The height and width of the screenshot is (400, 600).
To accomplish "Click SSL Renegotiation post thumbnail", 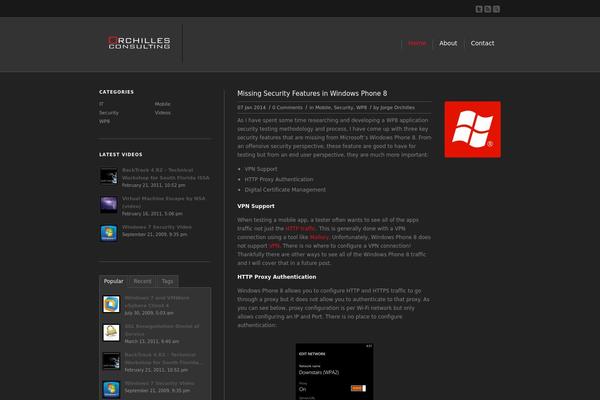I will tap(111, 333).
